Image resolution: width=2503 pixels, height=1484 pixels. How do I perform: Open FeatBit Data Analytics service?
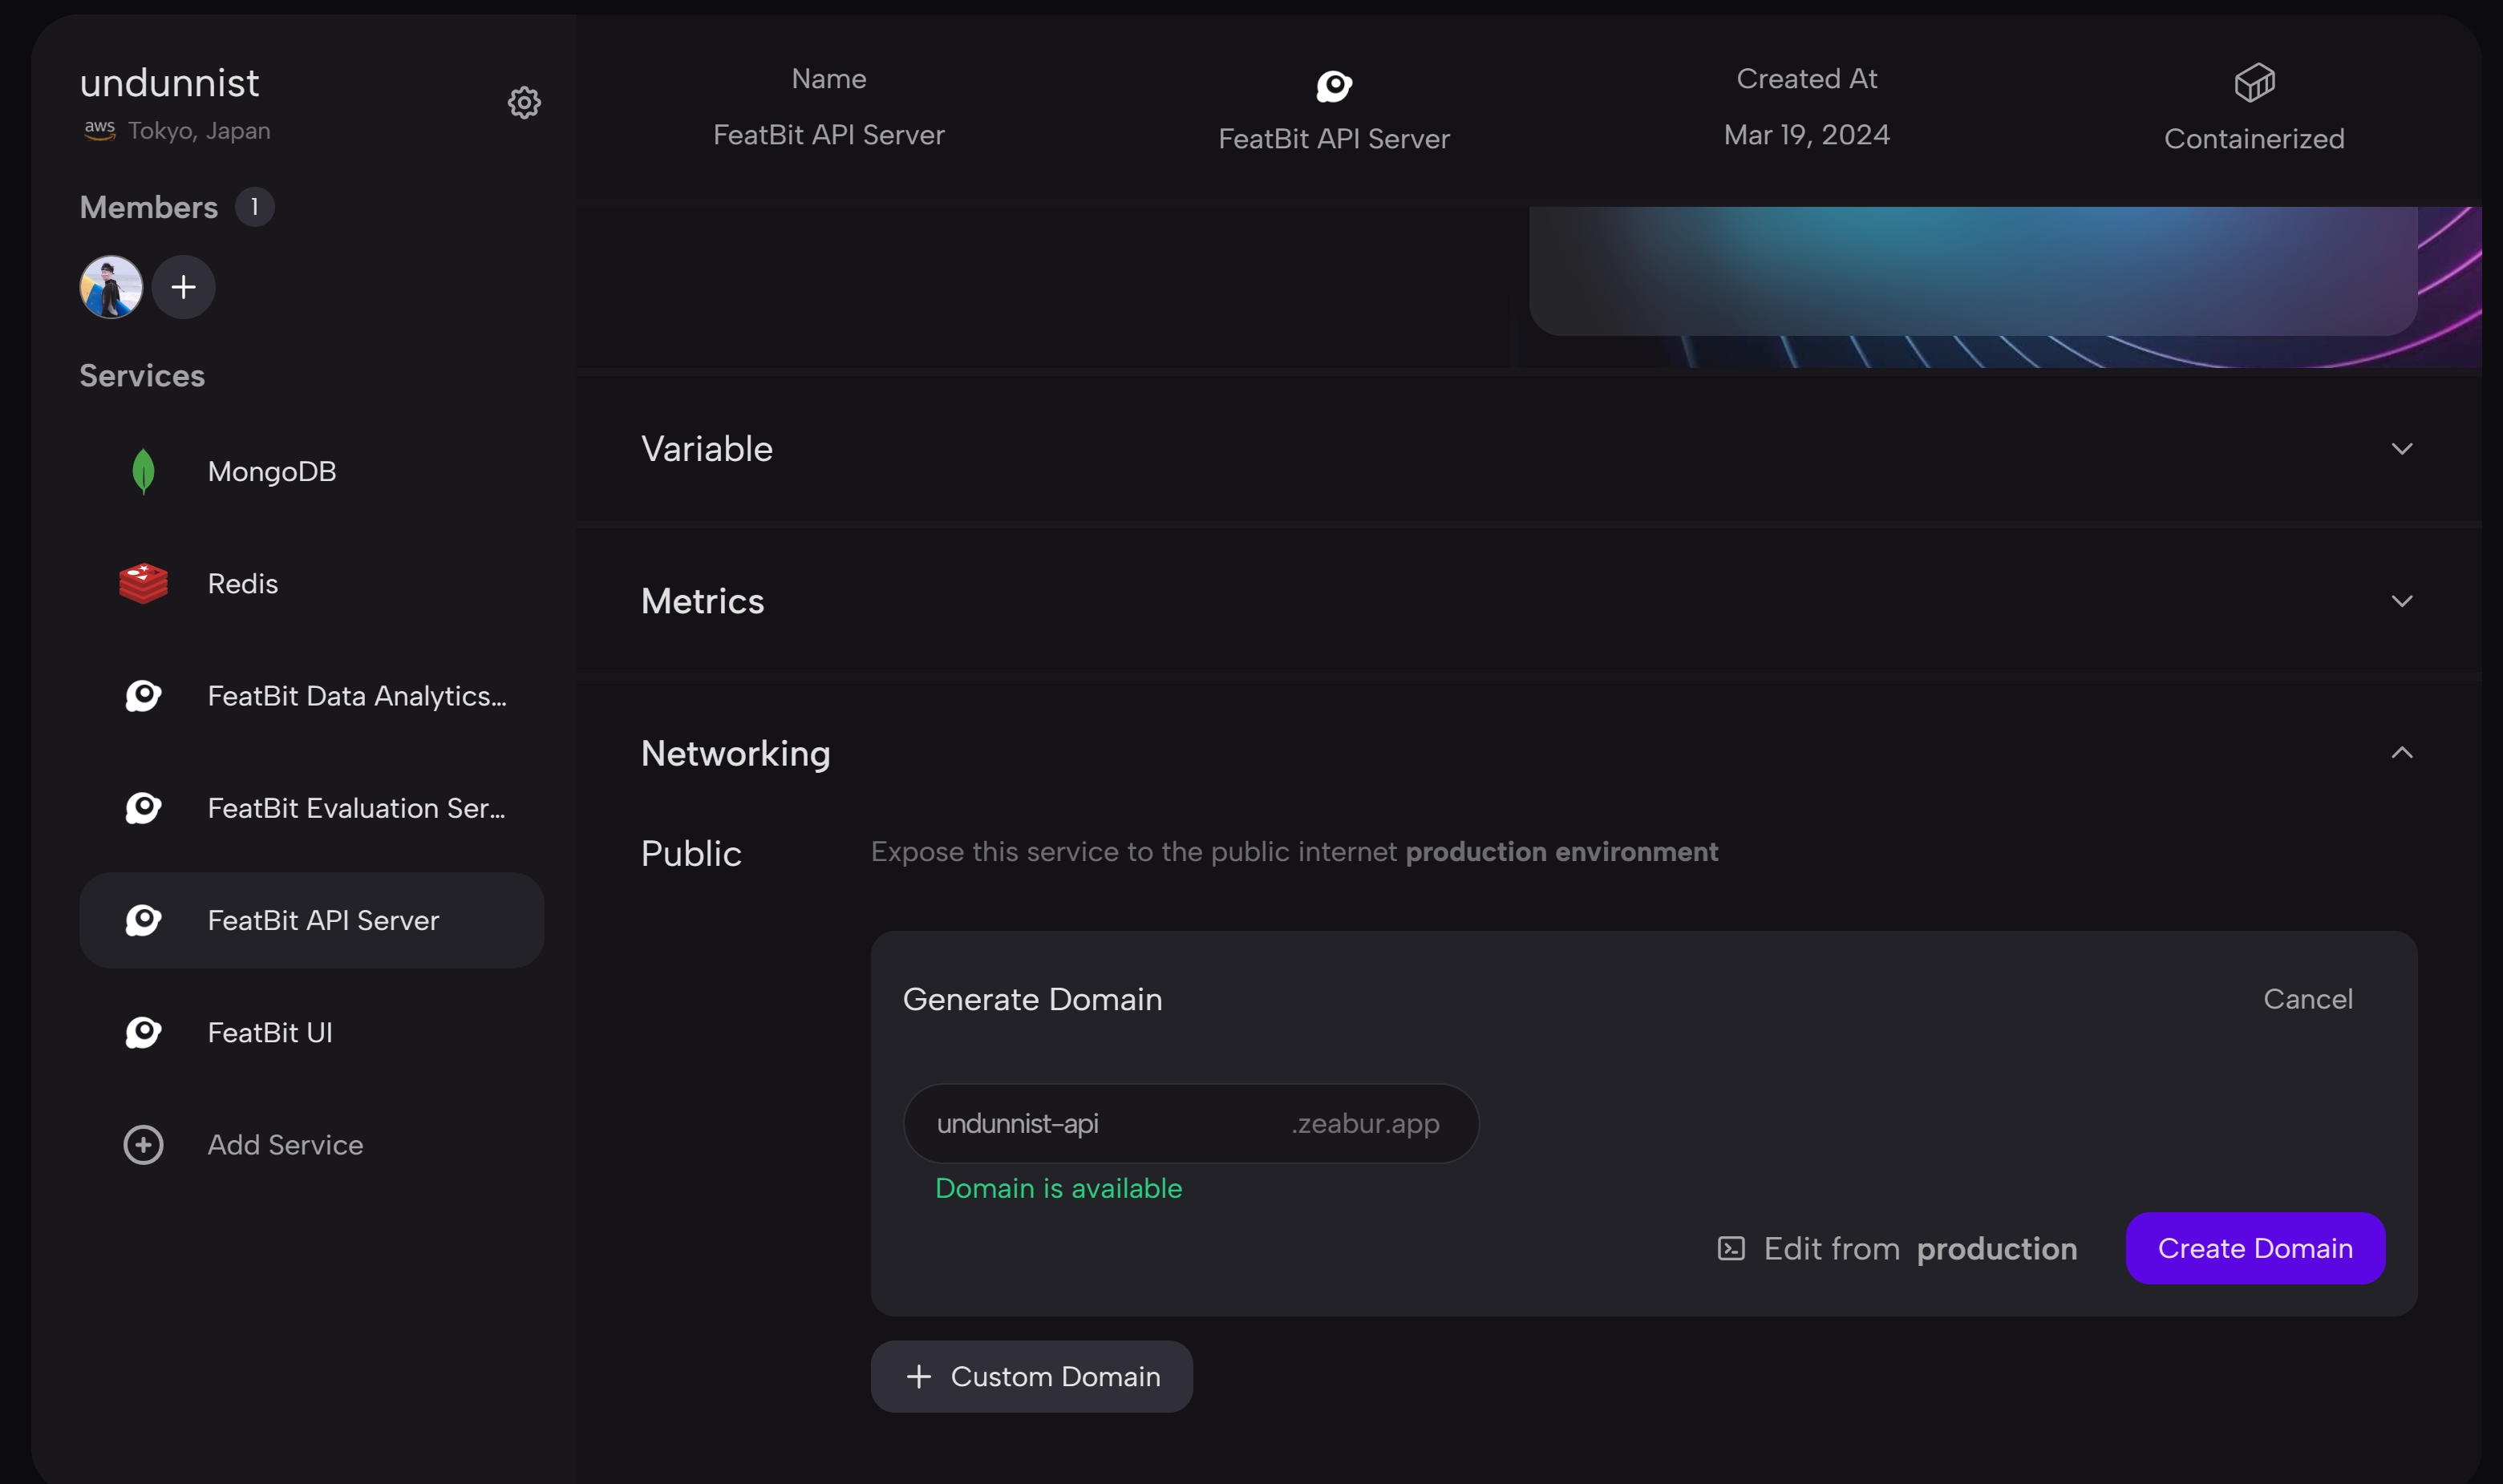coord(311,696)
